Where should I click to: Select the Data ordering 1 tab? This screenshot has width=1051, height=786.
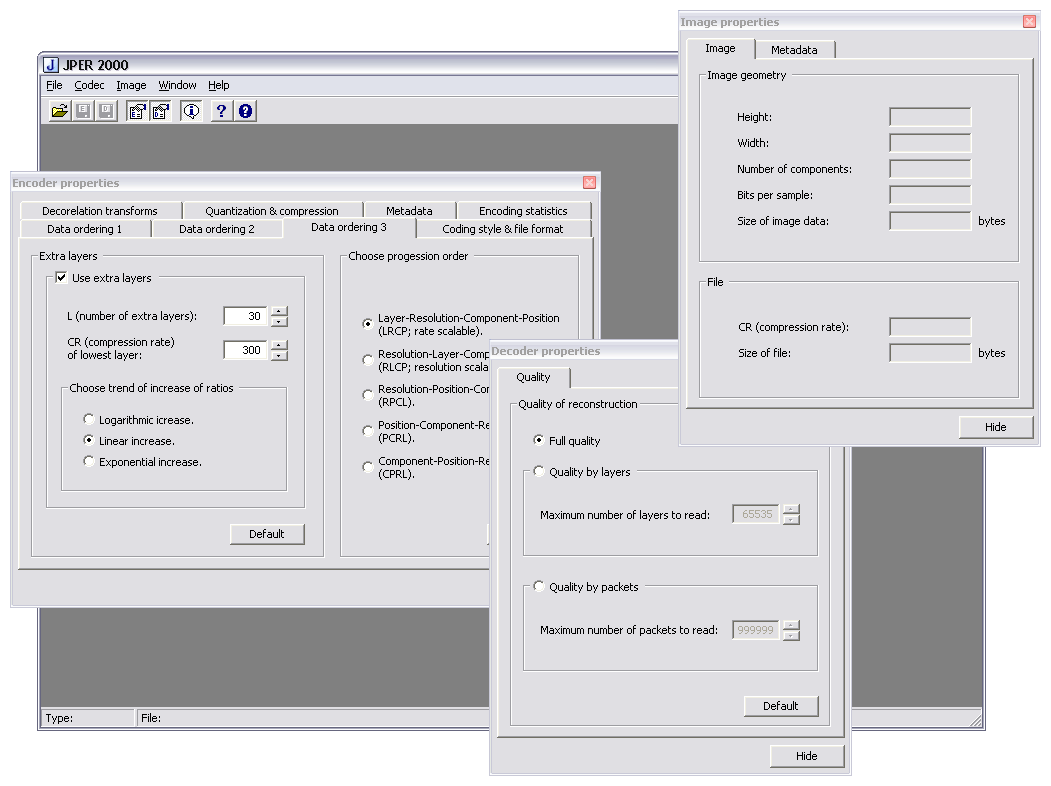coord(84,229)
